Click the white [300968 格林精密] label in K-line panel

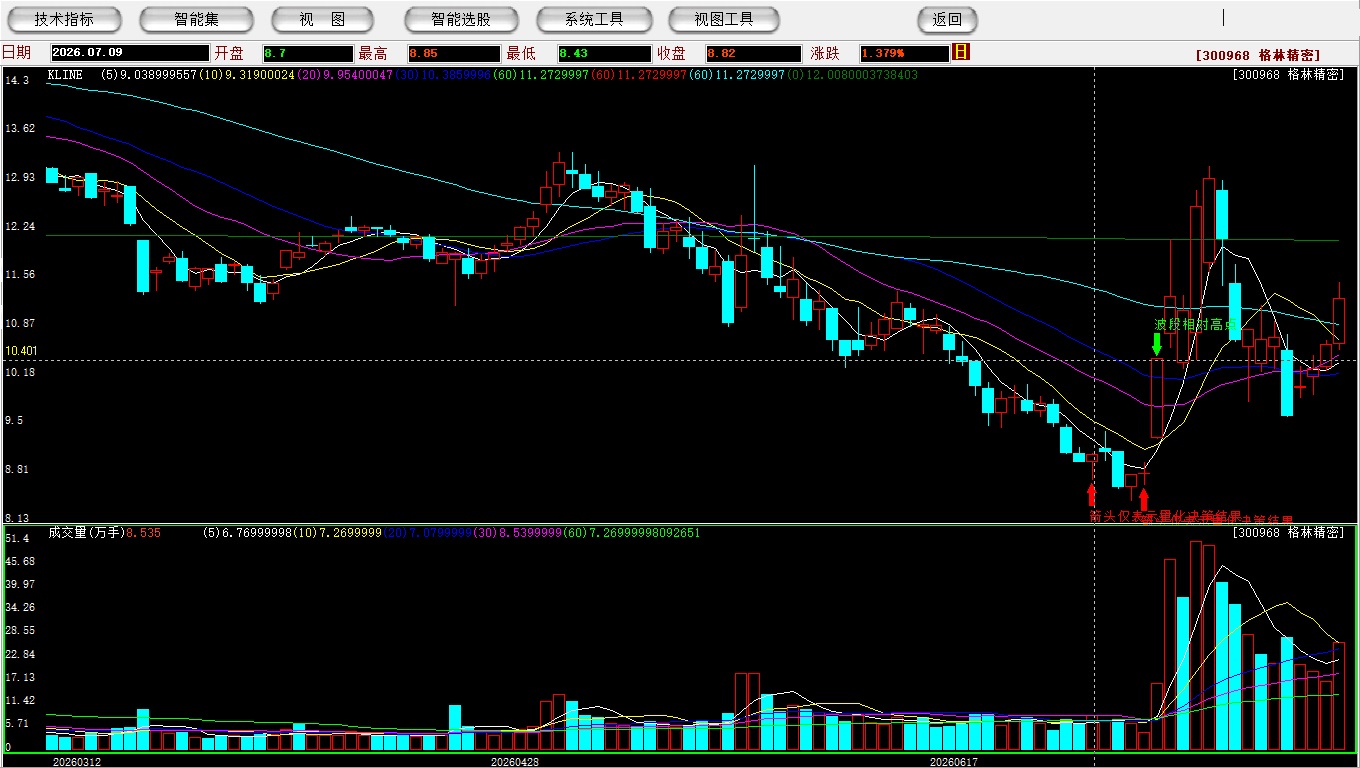pos(1288,74)
